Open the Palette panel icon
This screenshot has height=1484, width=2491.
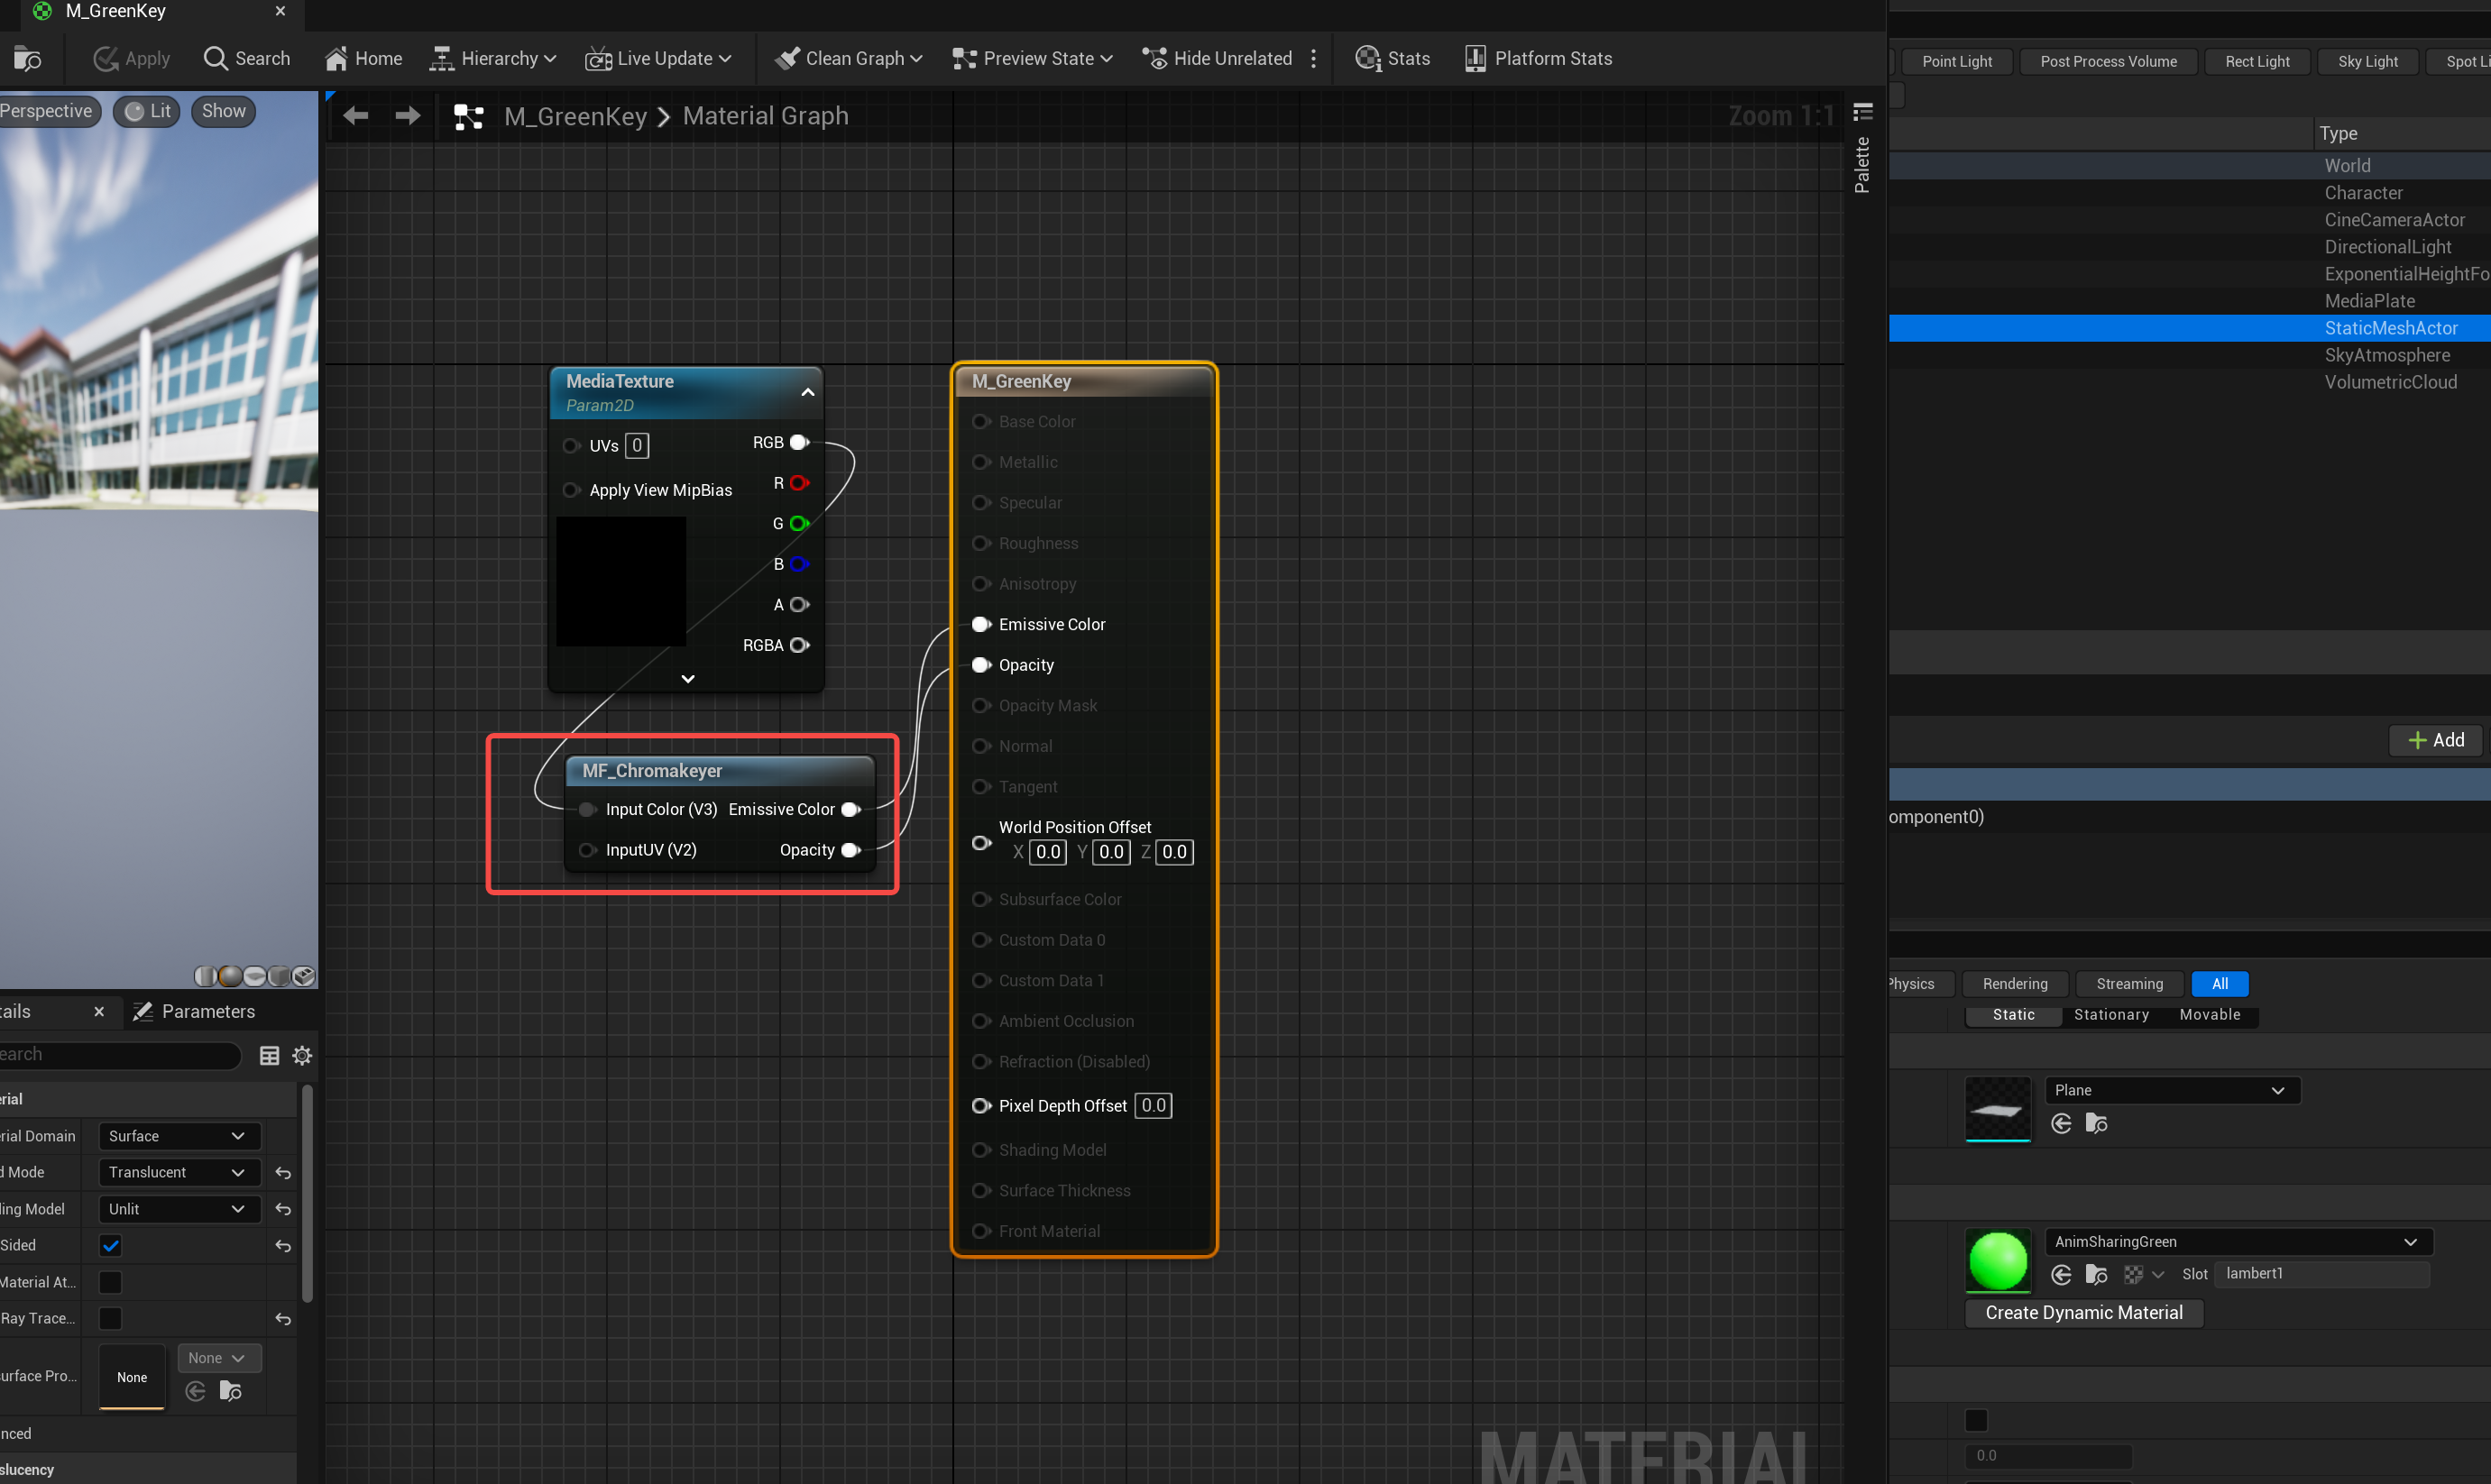[x=1862, y=112]
